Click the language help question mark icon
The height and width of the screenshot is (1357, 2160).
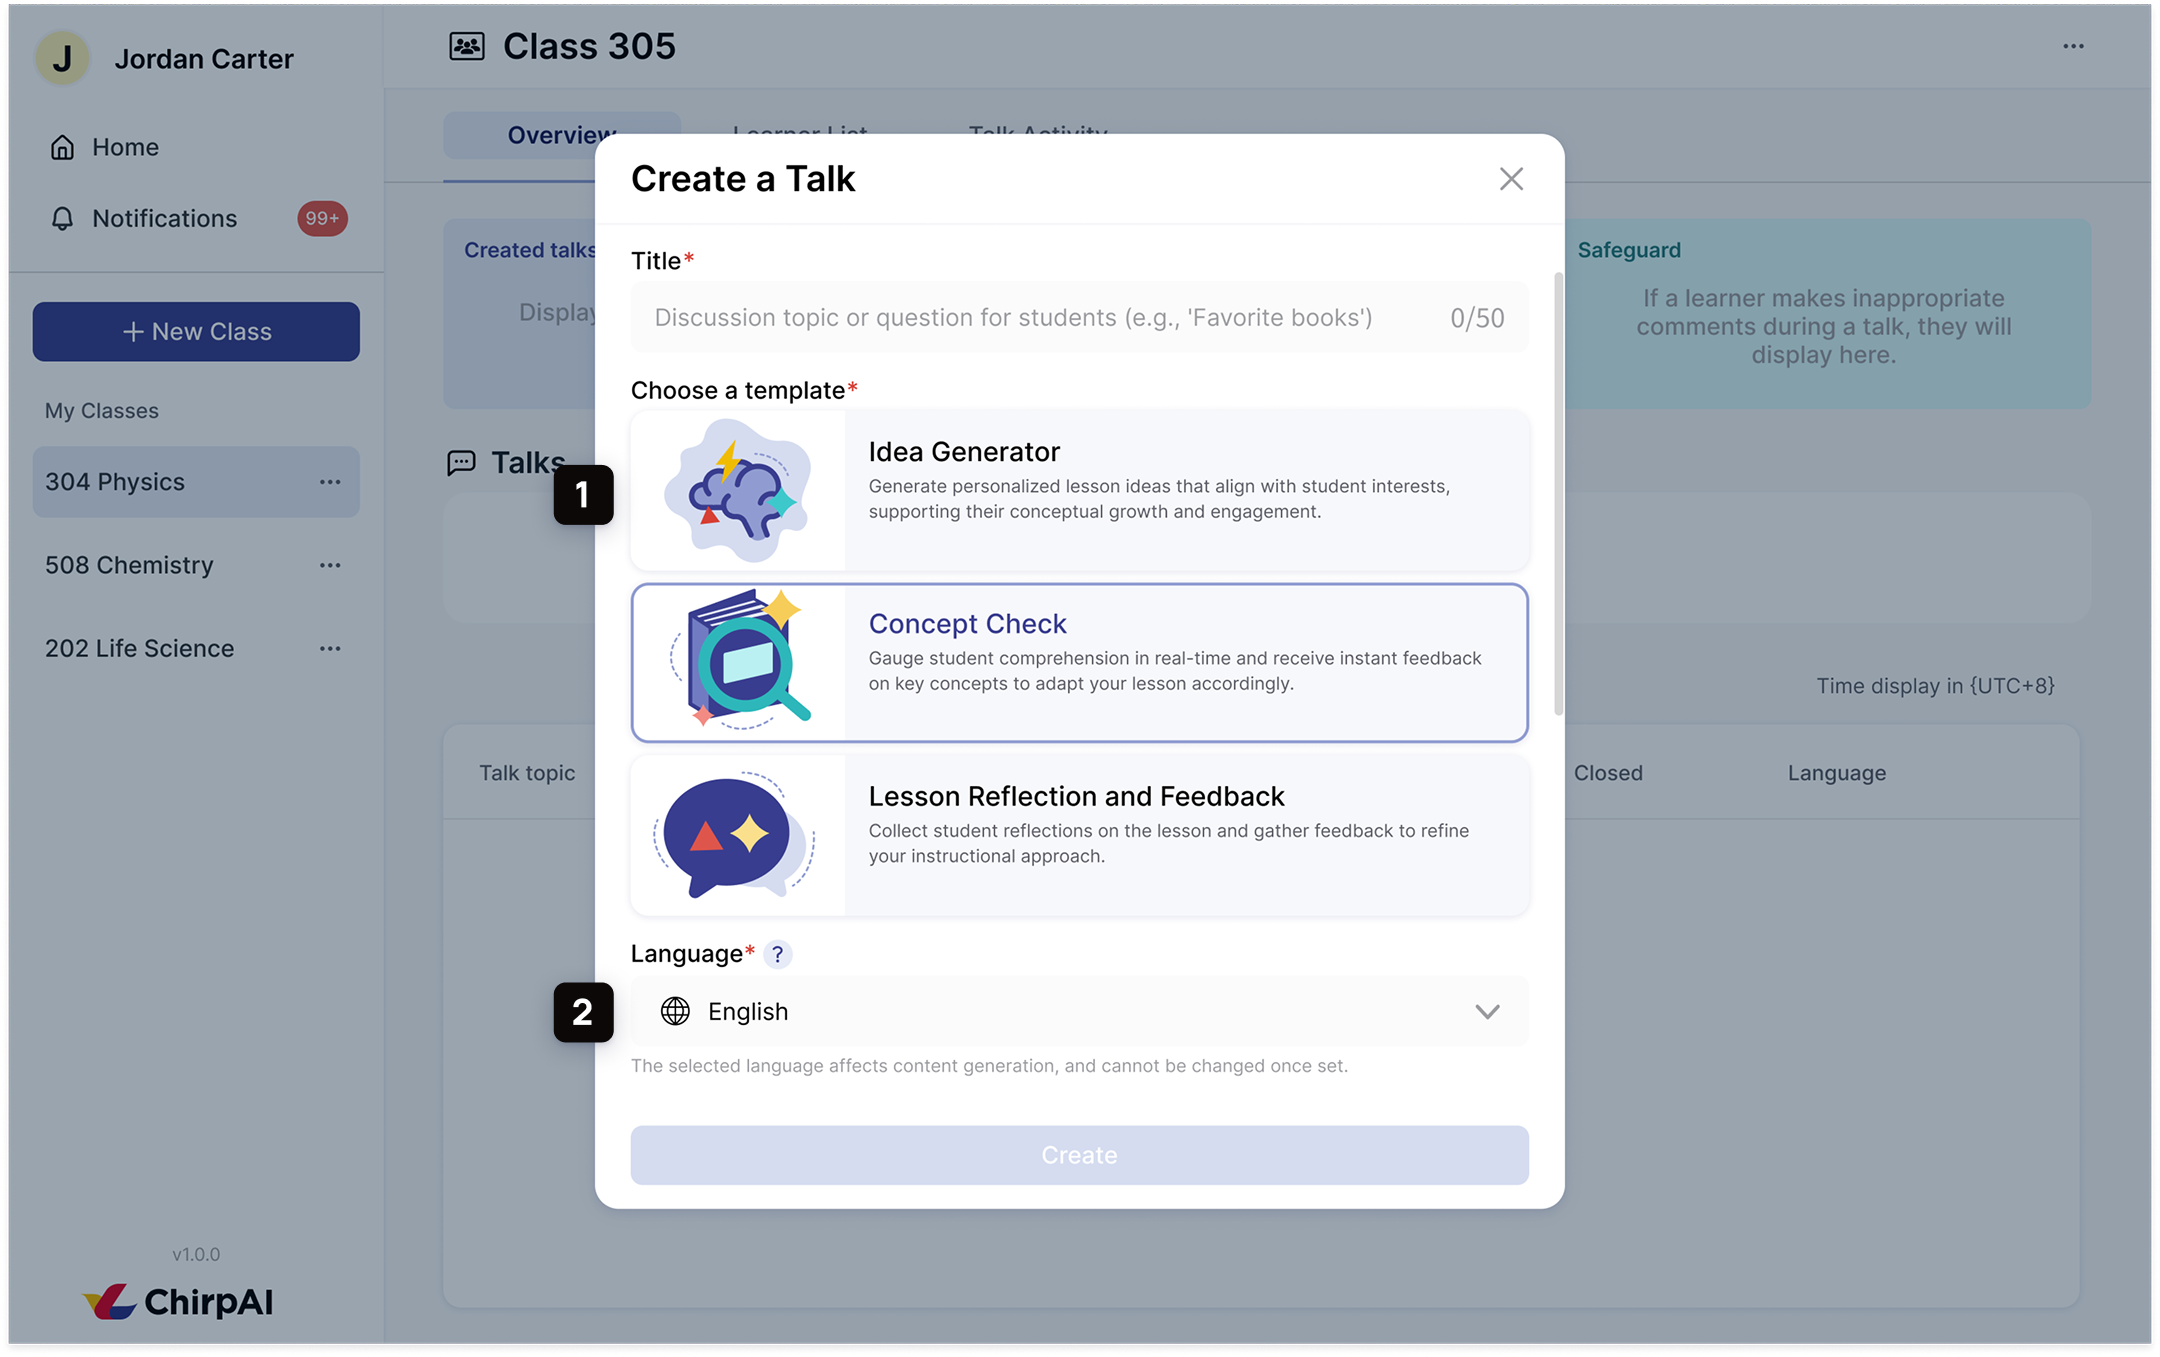point(777,954)
